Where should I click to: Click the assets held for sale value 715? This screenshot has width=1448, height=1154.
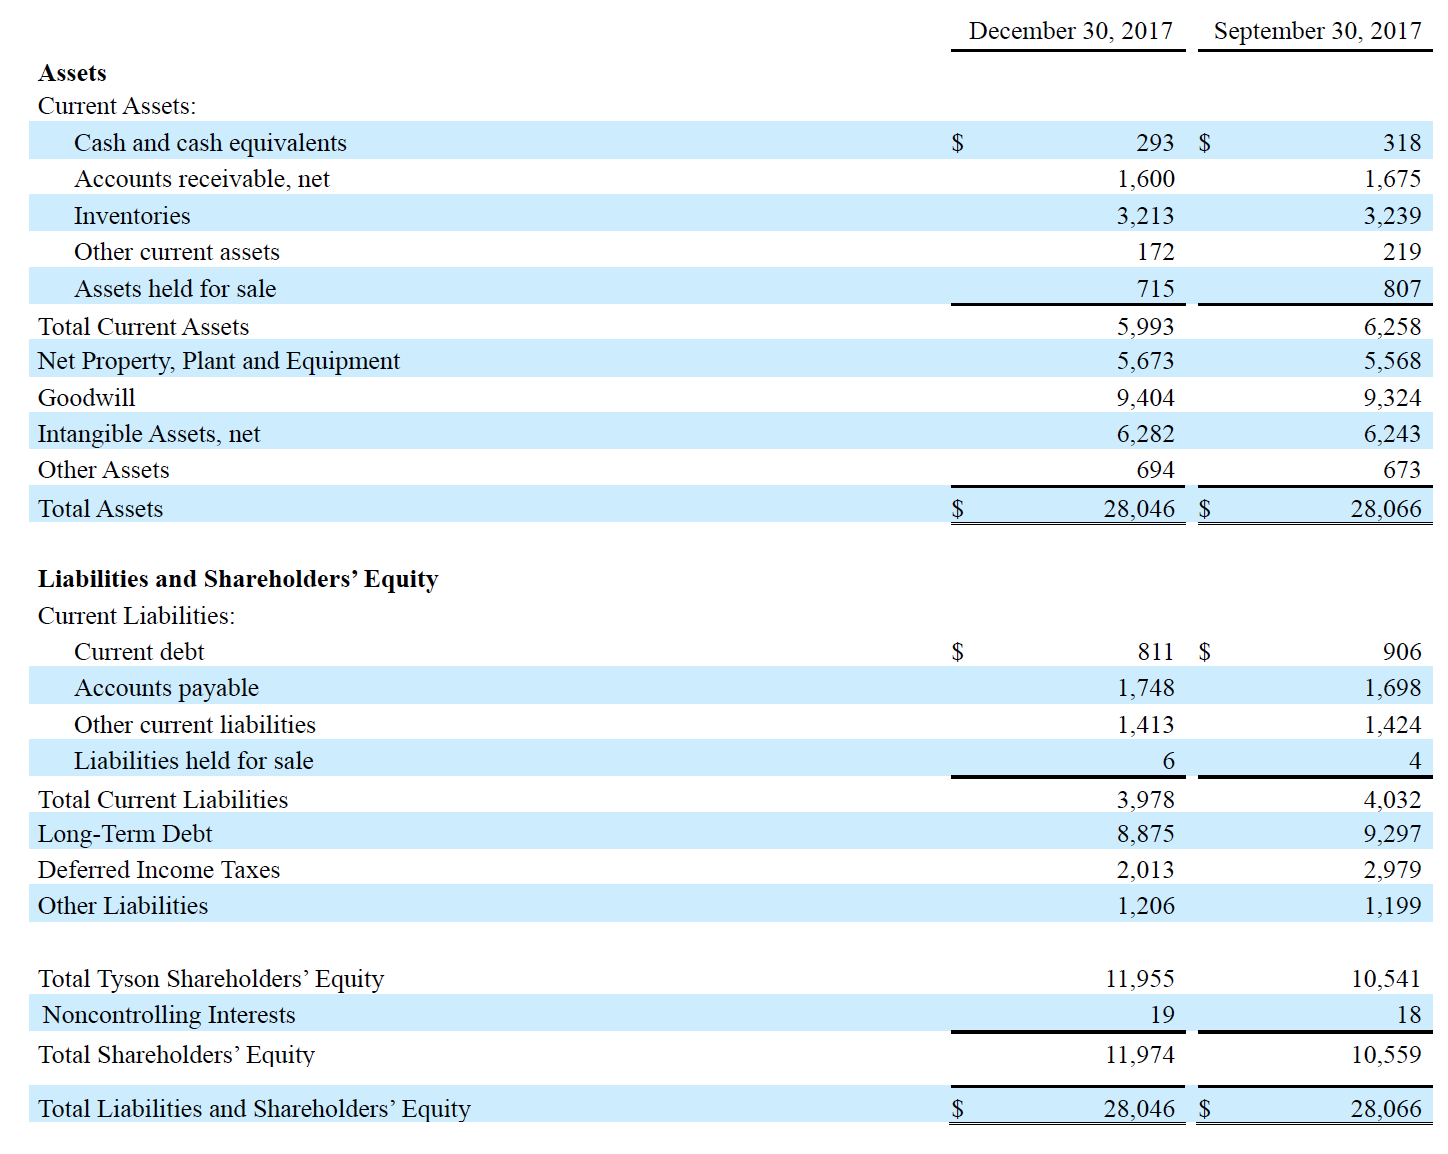click(1155, 289)
